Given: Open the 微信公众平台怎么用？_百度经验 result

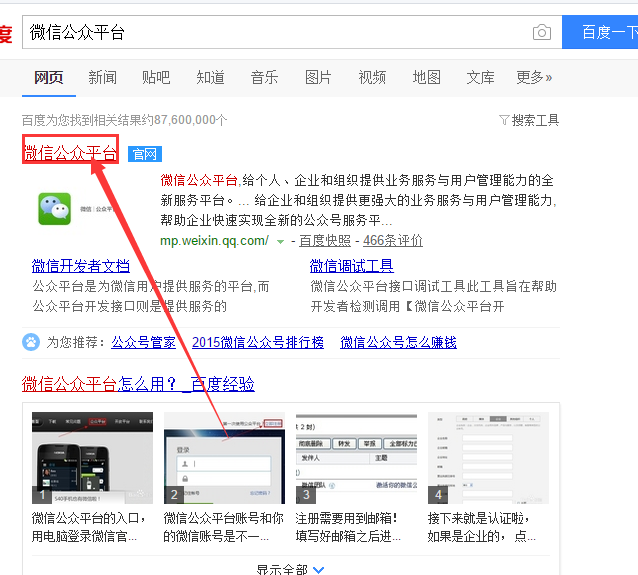Looking at the screenshot, I should (138, 384).
